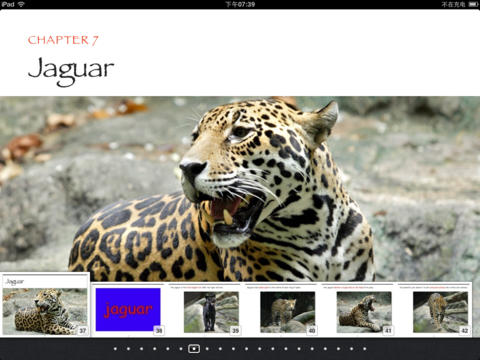Go to chapter dot right after current indicator

point(207,349)
